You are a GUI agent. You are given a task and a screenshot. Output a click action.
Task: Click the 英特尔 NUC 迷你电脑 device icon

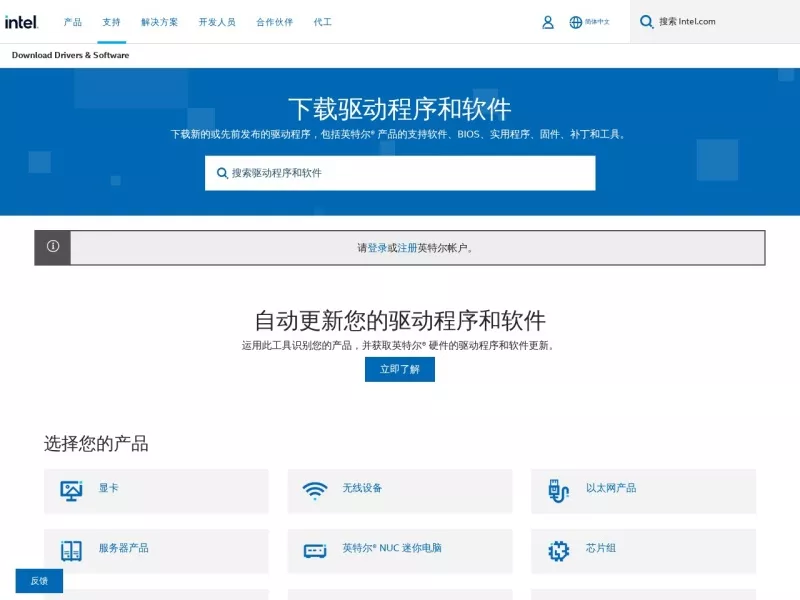315,551
